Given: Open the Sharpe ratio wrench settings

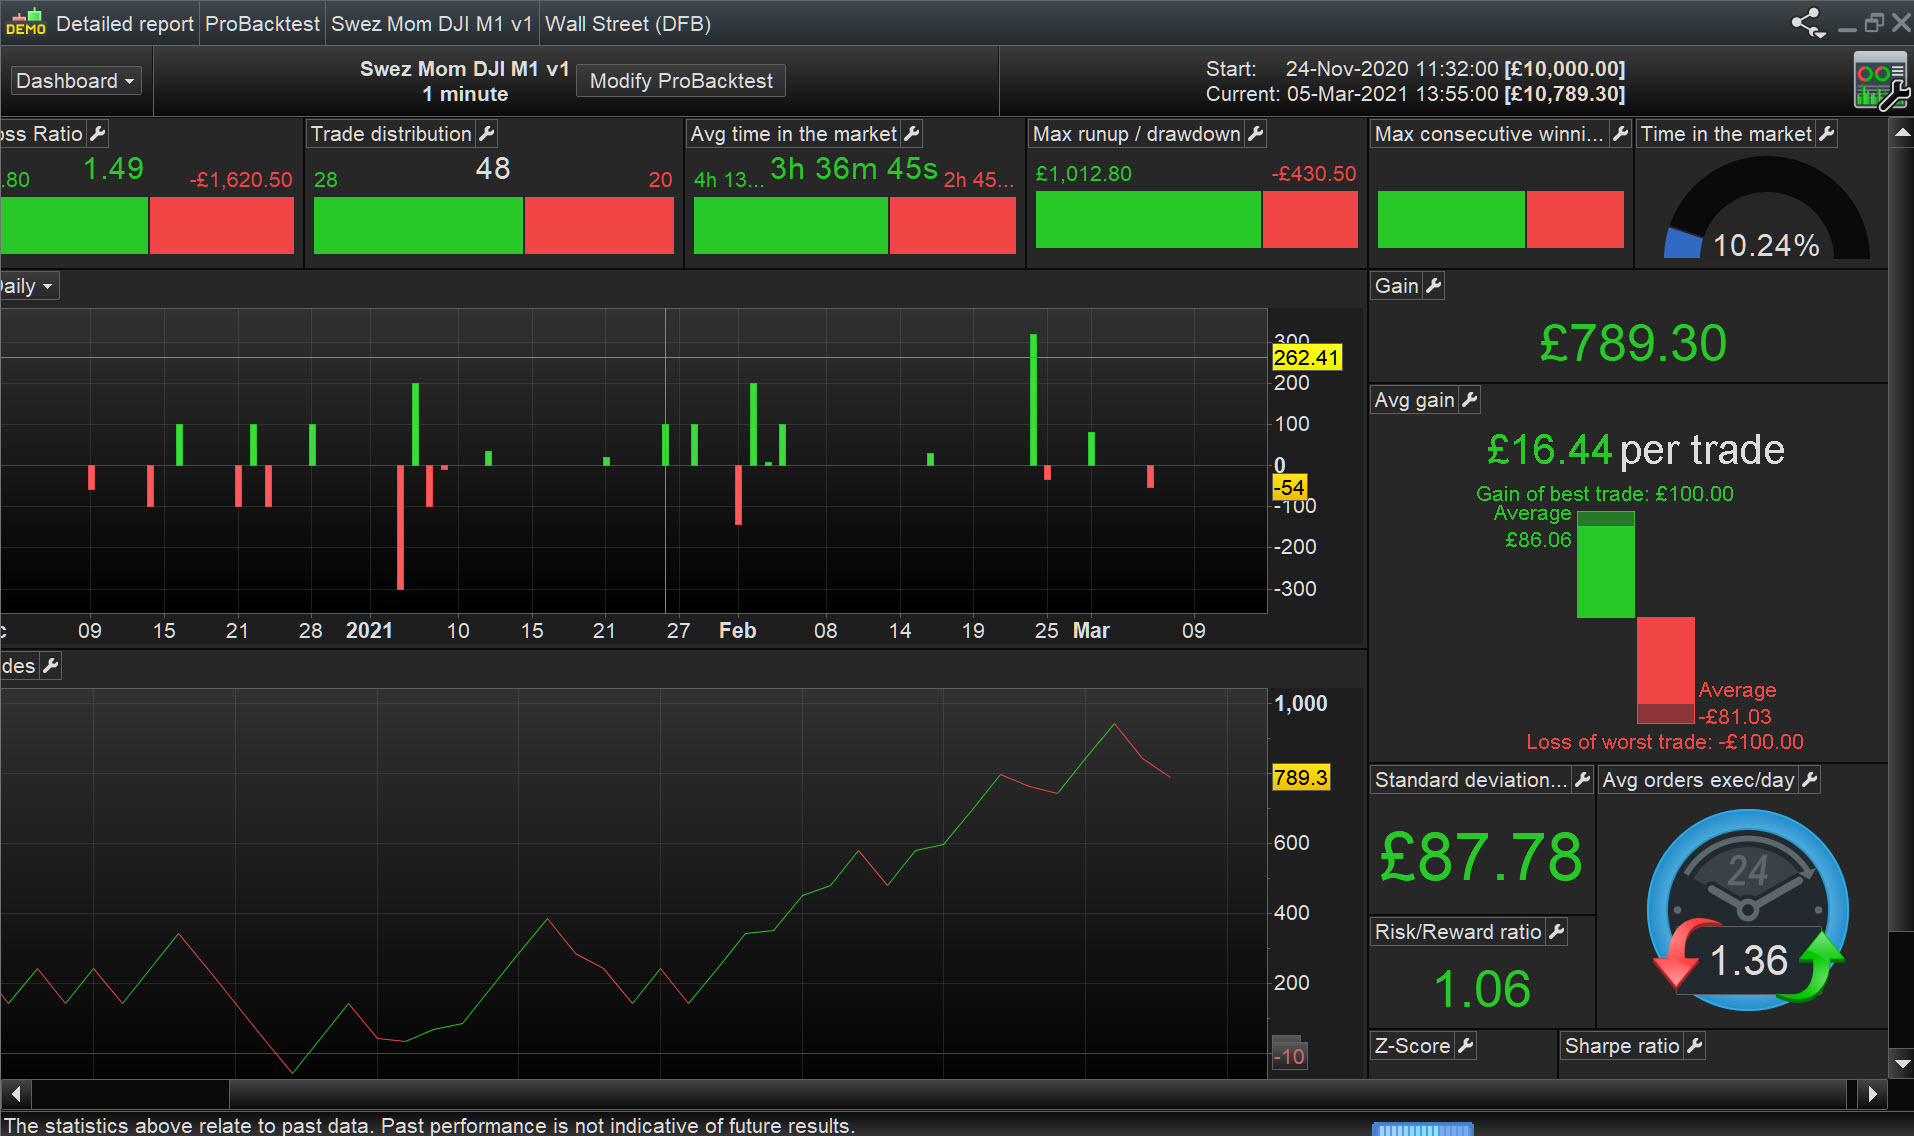Looking at the screenshot, I should pos(1695,1046).
